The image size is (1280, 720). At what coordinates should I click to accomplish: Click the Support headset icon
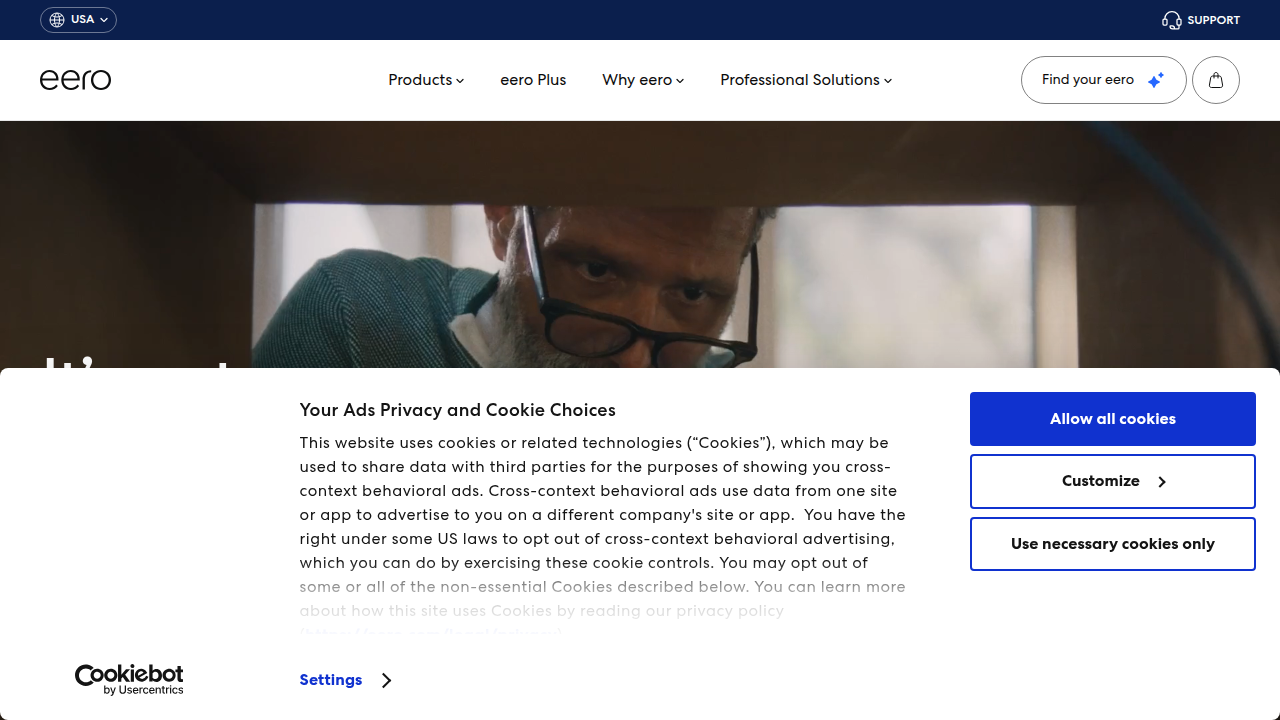1172,20
